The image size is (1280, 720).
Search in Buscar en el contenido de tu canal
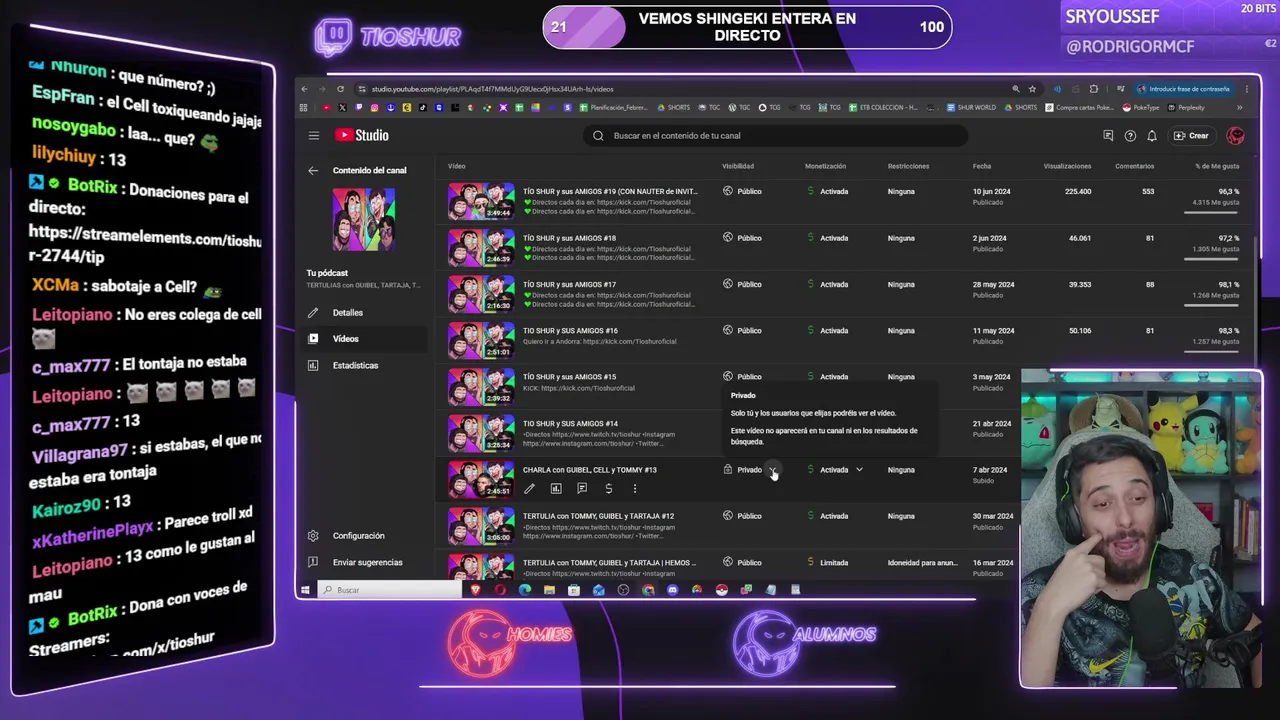click(776, 136)
